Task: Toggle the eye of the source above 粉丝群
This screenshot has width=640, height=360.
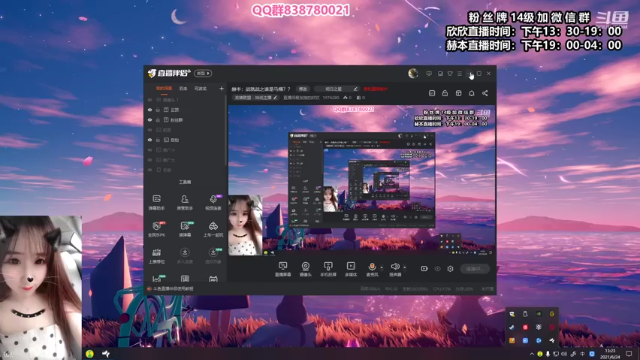Action: [x=150, y=110]
